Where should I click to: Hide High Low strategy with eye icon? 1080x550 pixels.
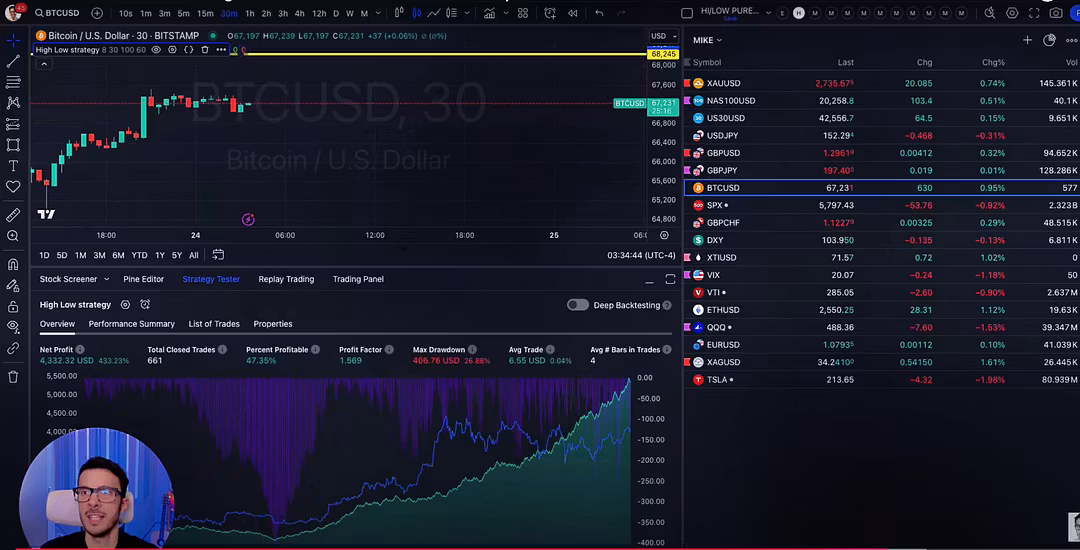[x=156, y=50]
